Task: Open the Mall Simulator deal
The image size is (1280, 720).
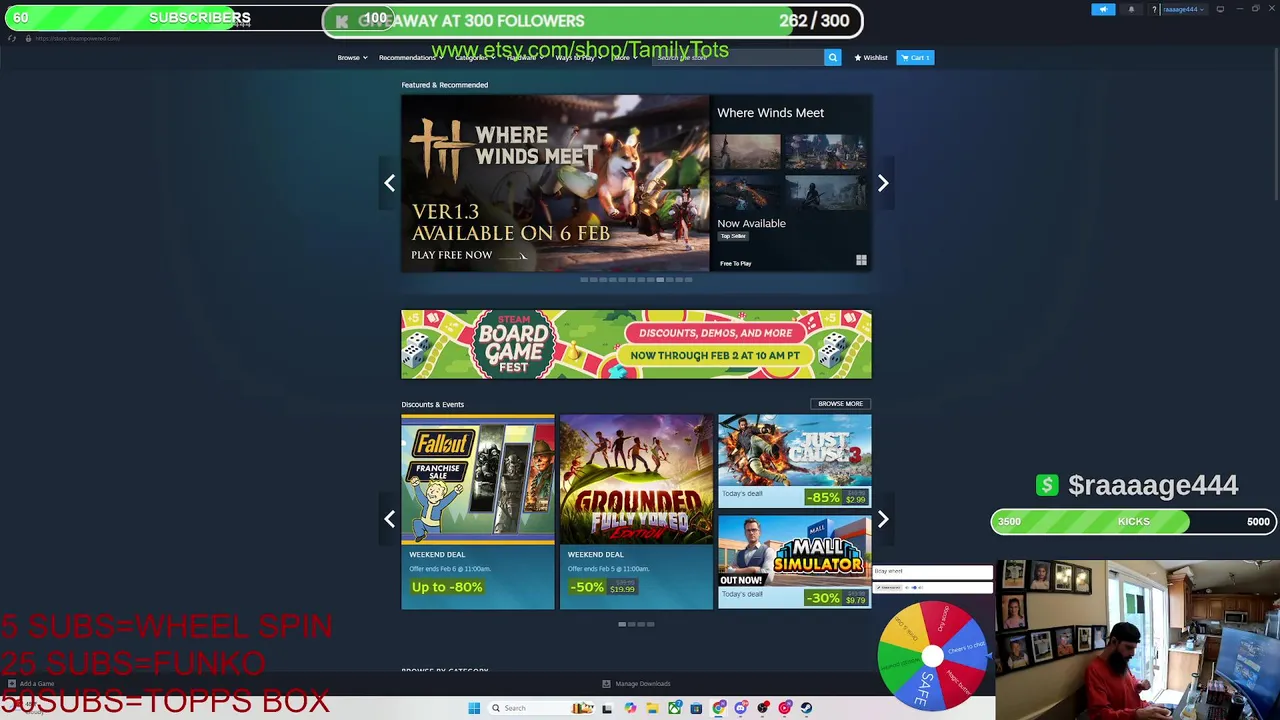Action: point(794,562)
